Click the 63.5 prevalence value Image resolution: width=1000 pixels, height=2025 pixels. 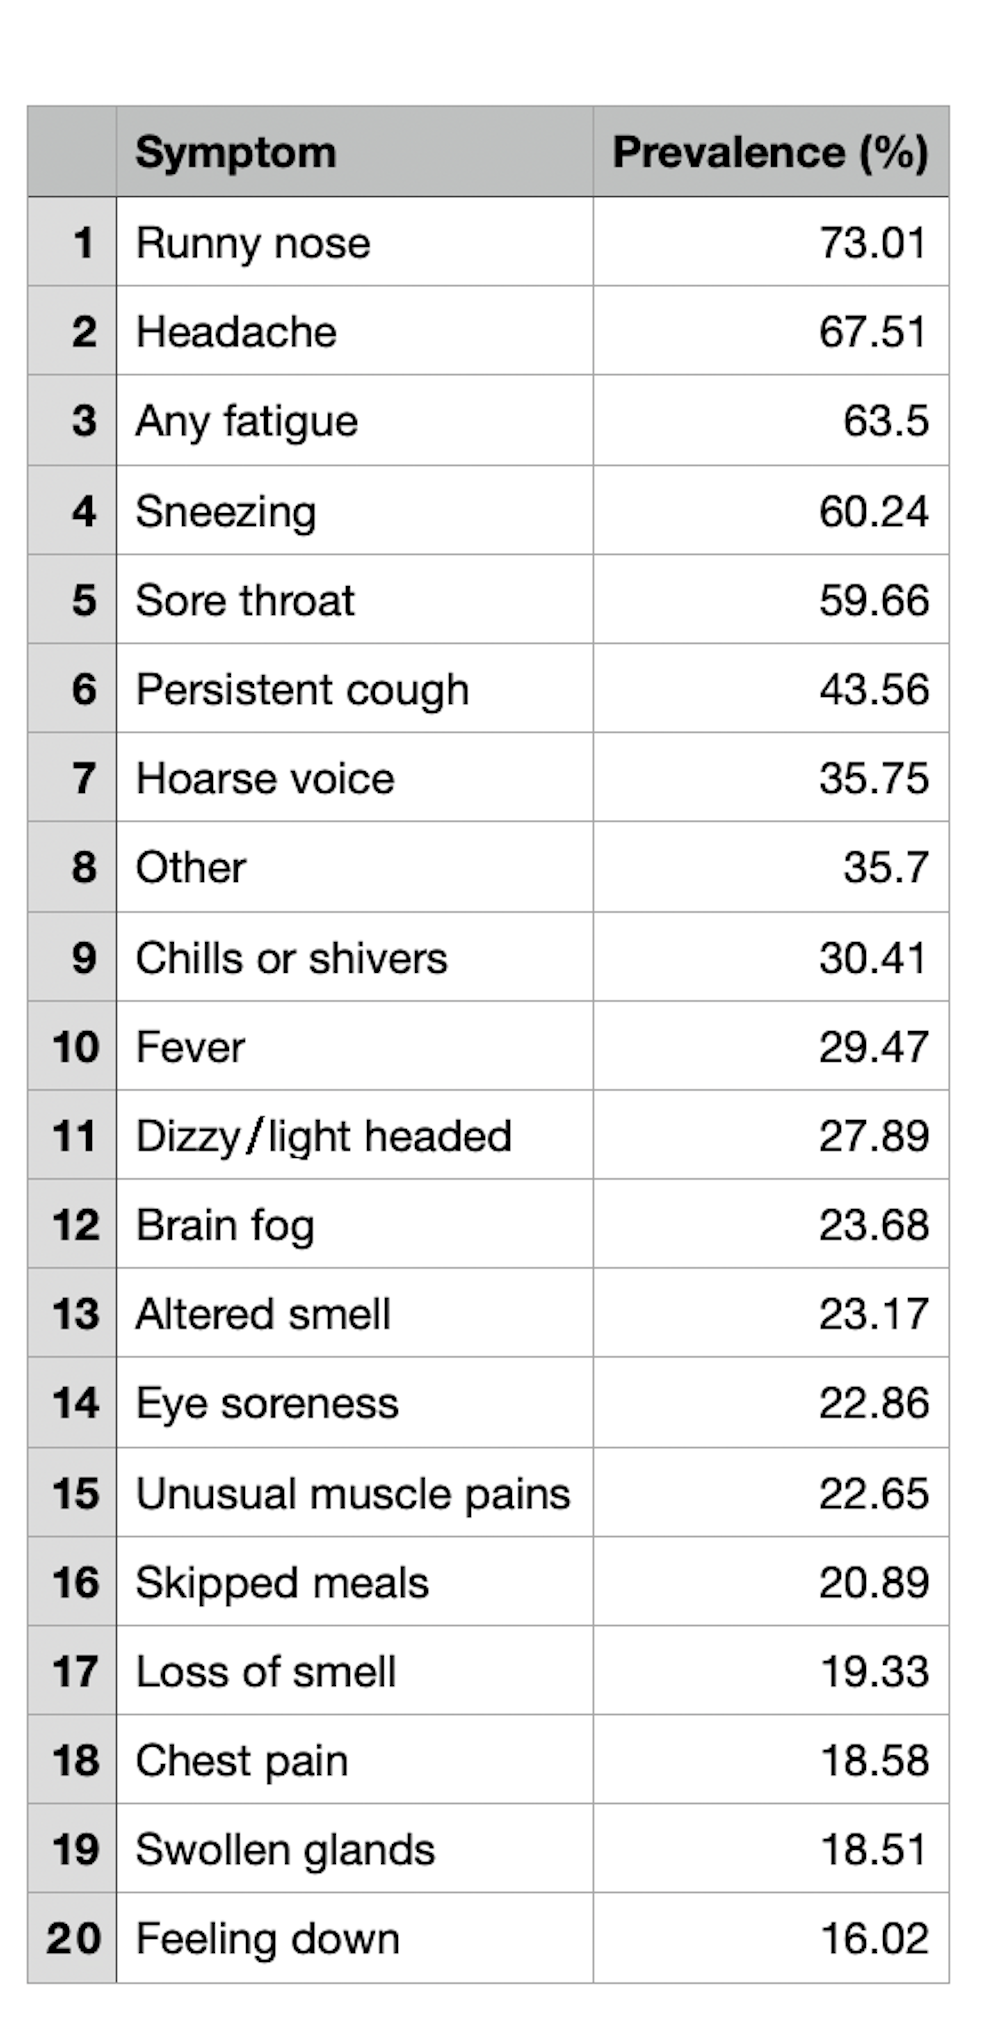pyautogui.click(x=885, y=421)
